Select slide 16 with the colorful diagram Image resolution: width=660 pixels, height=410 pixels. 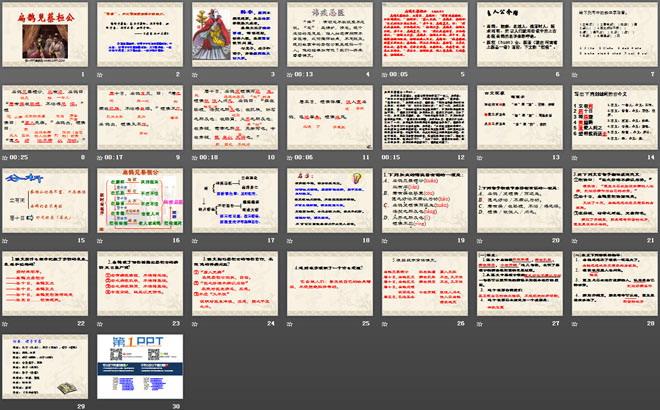pyautogui.click(x=138, y=200)
